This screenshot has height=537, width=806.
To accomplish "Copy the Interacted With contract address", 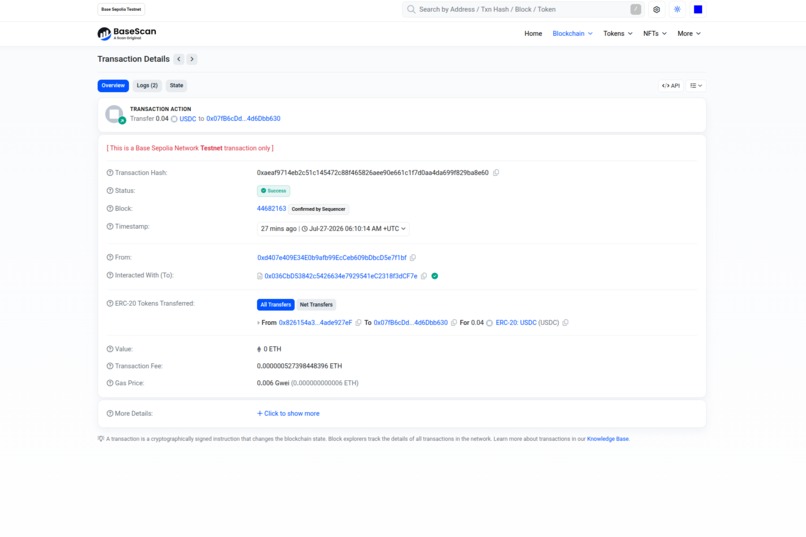I will 424,276.
